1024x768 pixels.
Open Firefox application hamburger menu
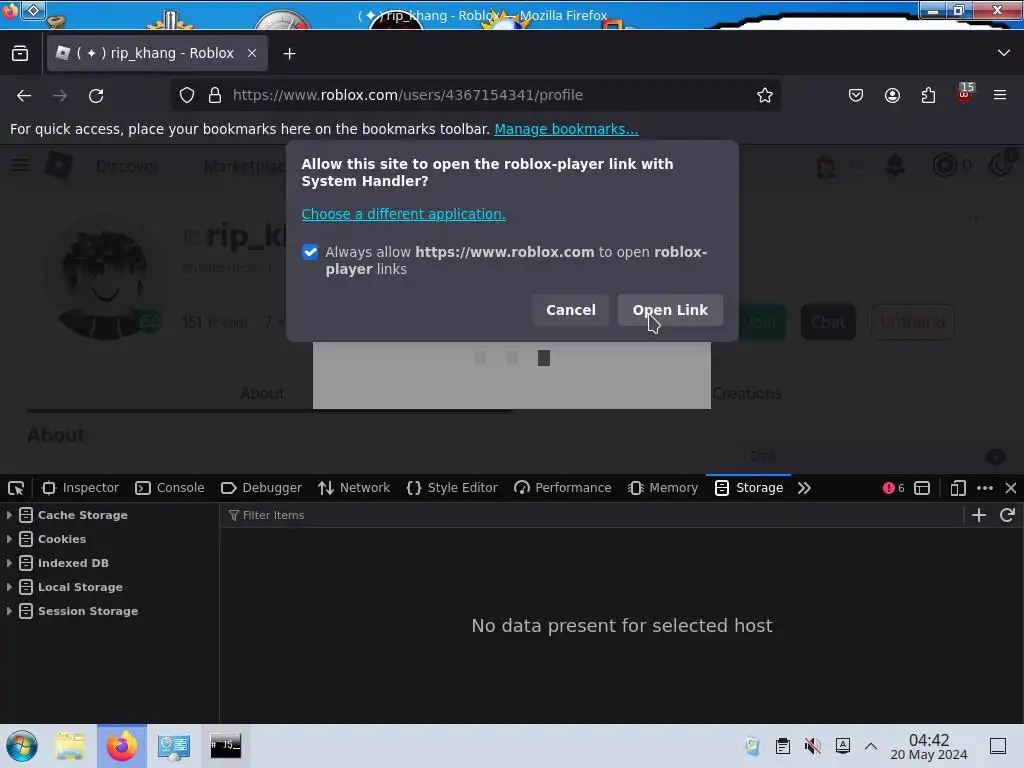(x=1000, y=95)
